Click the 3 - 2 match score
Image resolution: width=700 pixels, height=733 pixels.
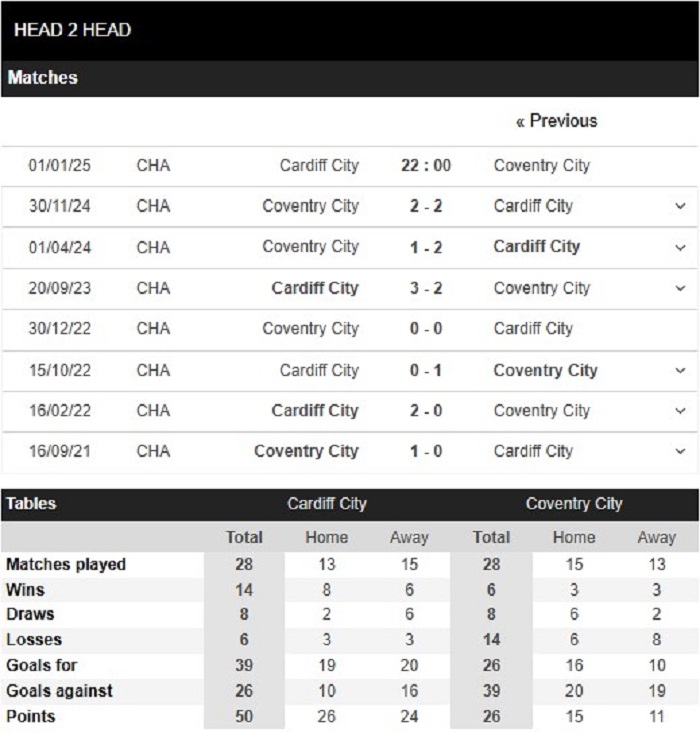click(426, 288)
